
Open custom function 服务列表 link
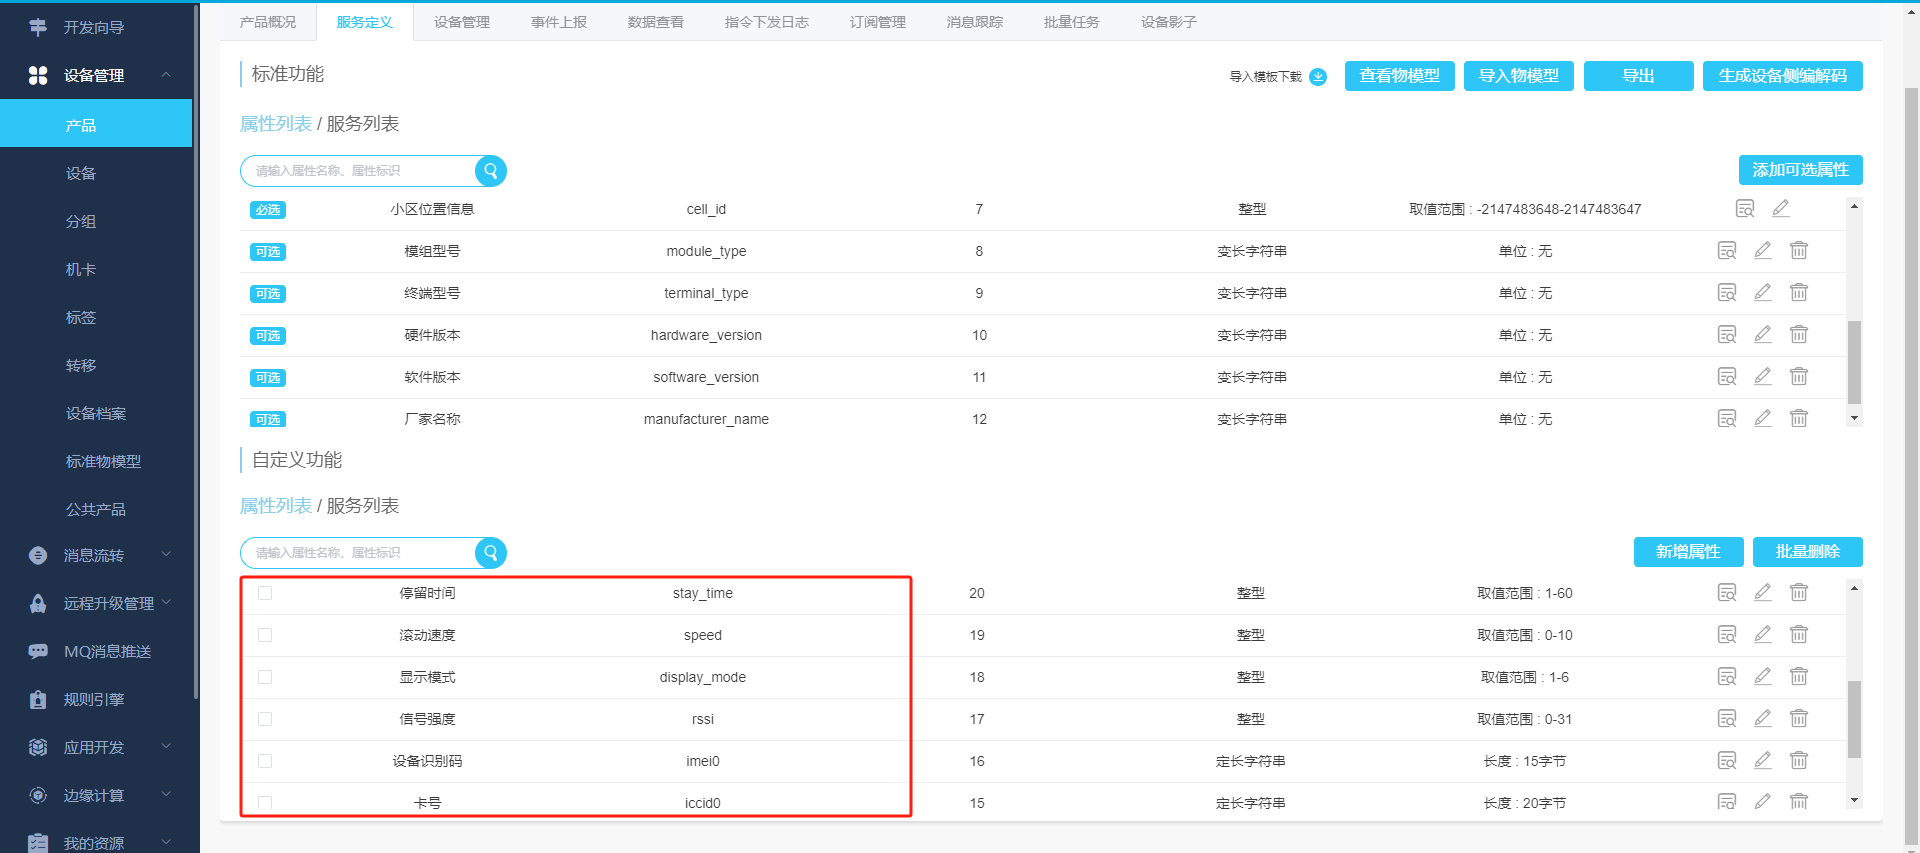[x=363, y=506]
